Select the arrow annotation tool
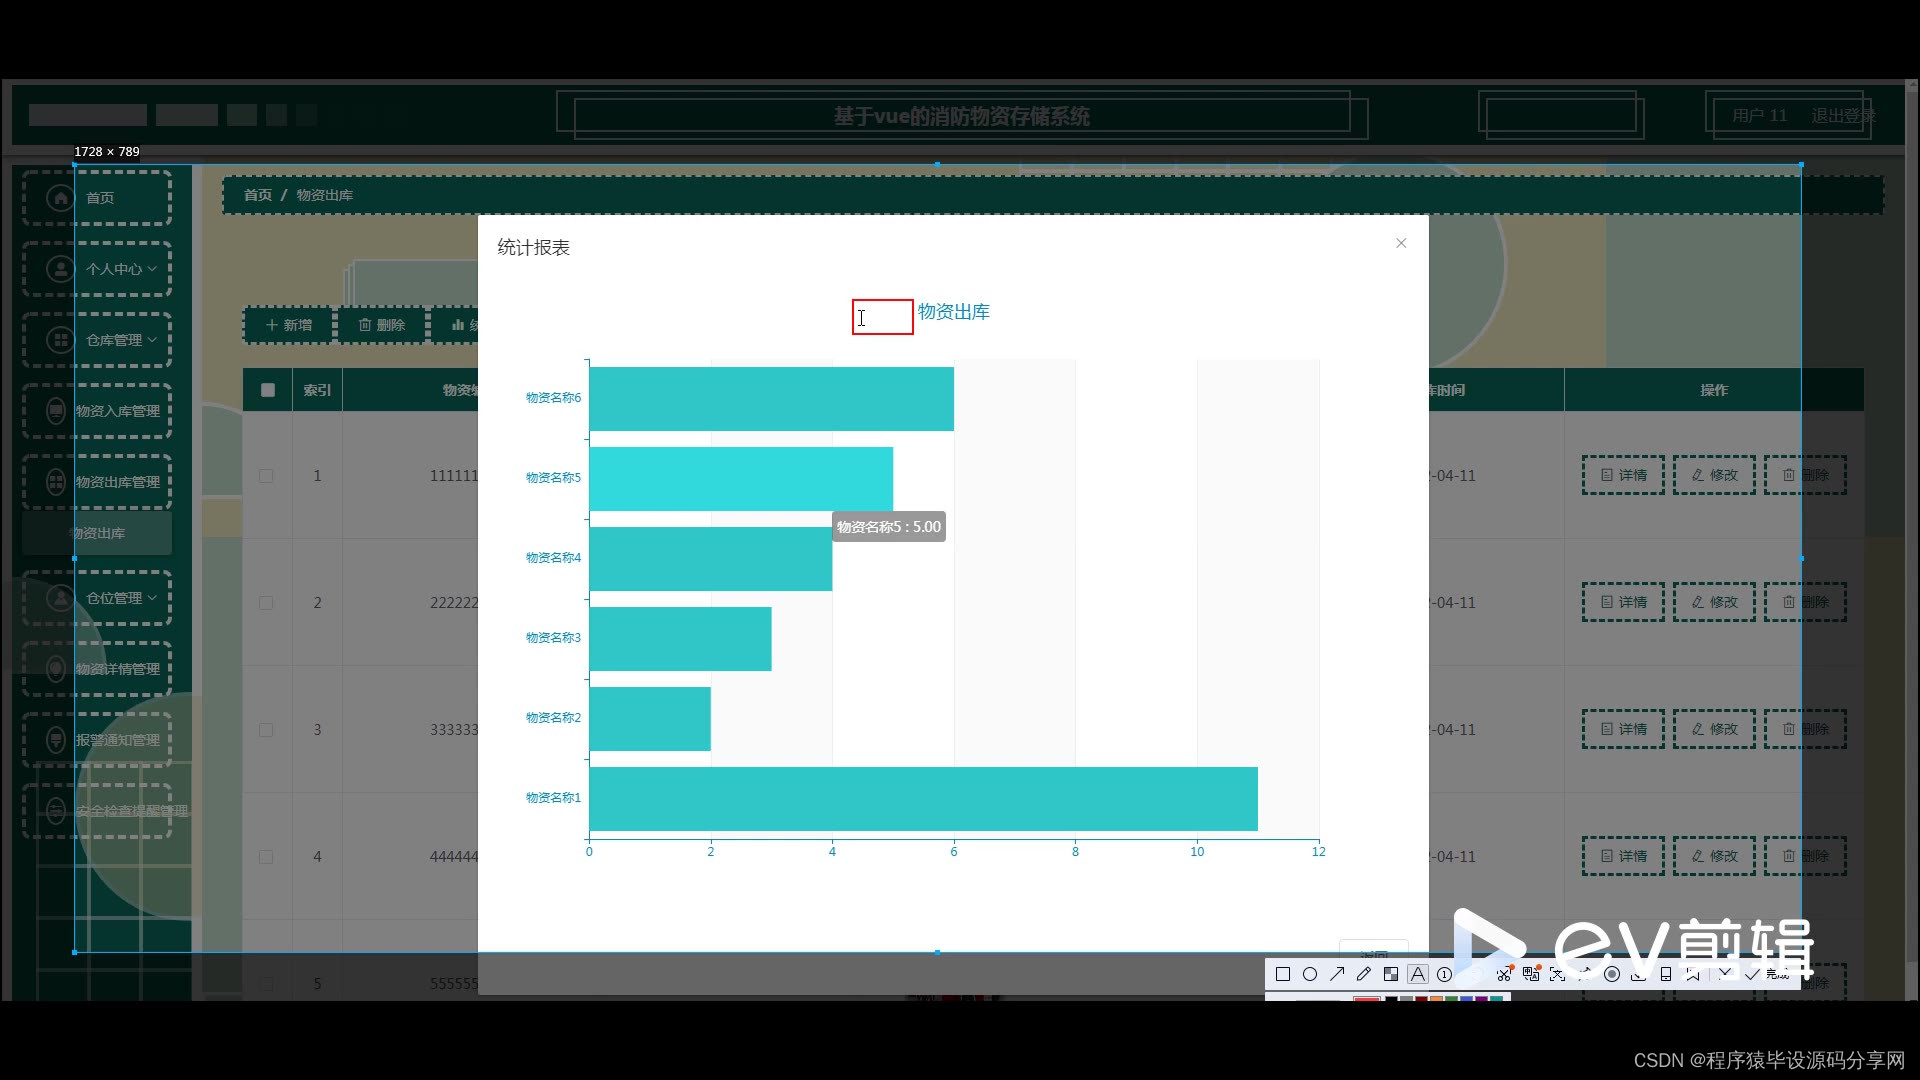Image resolution: width=1920 pixels, height=1080 pixels. [1337, 974]
